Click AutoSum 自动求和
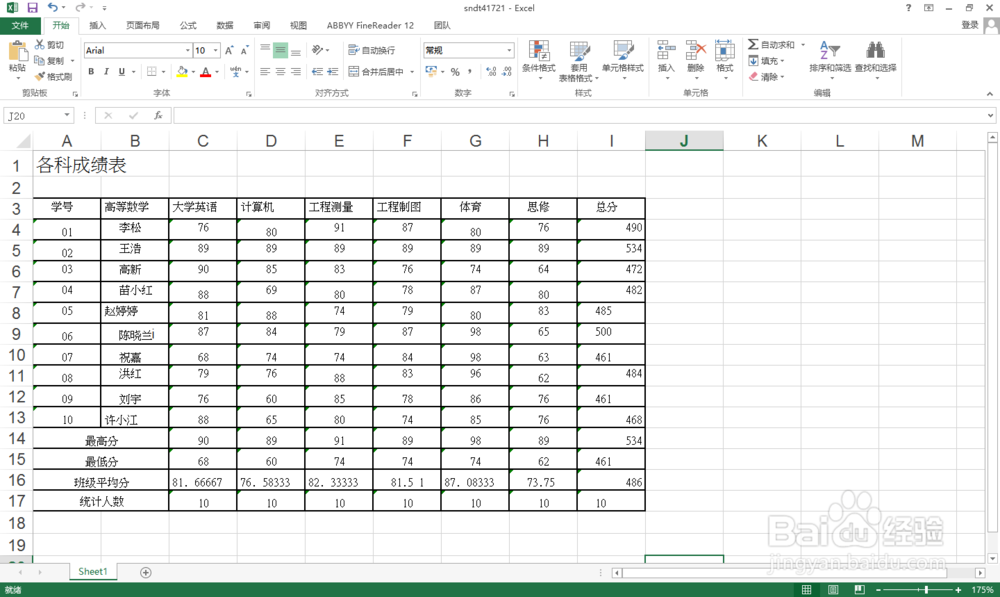Viewport: 1000px width, 597px height. [772, 45]
